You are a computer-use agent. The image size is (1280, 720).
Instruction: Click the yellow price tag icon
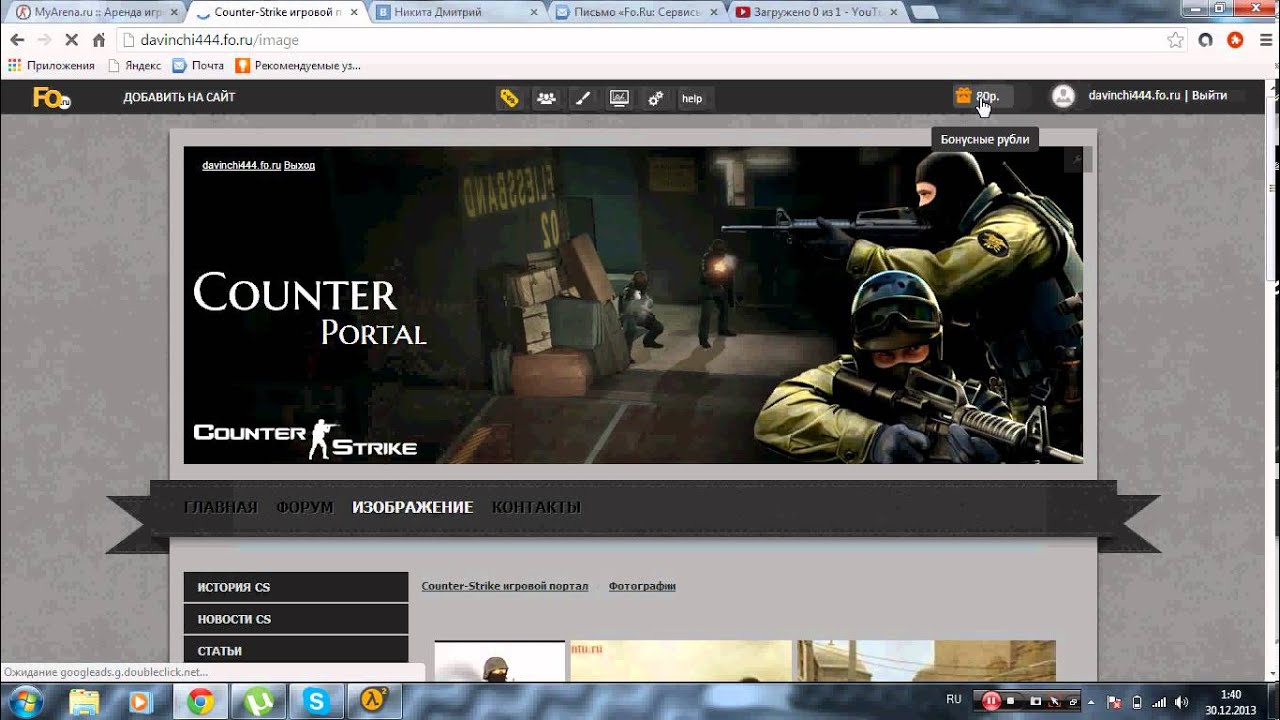(x=509, y=98)
